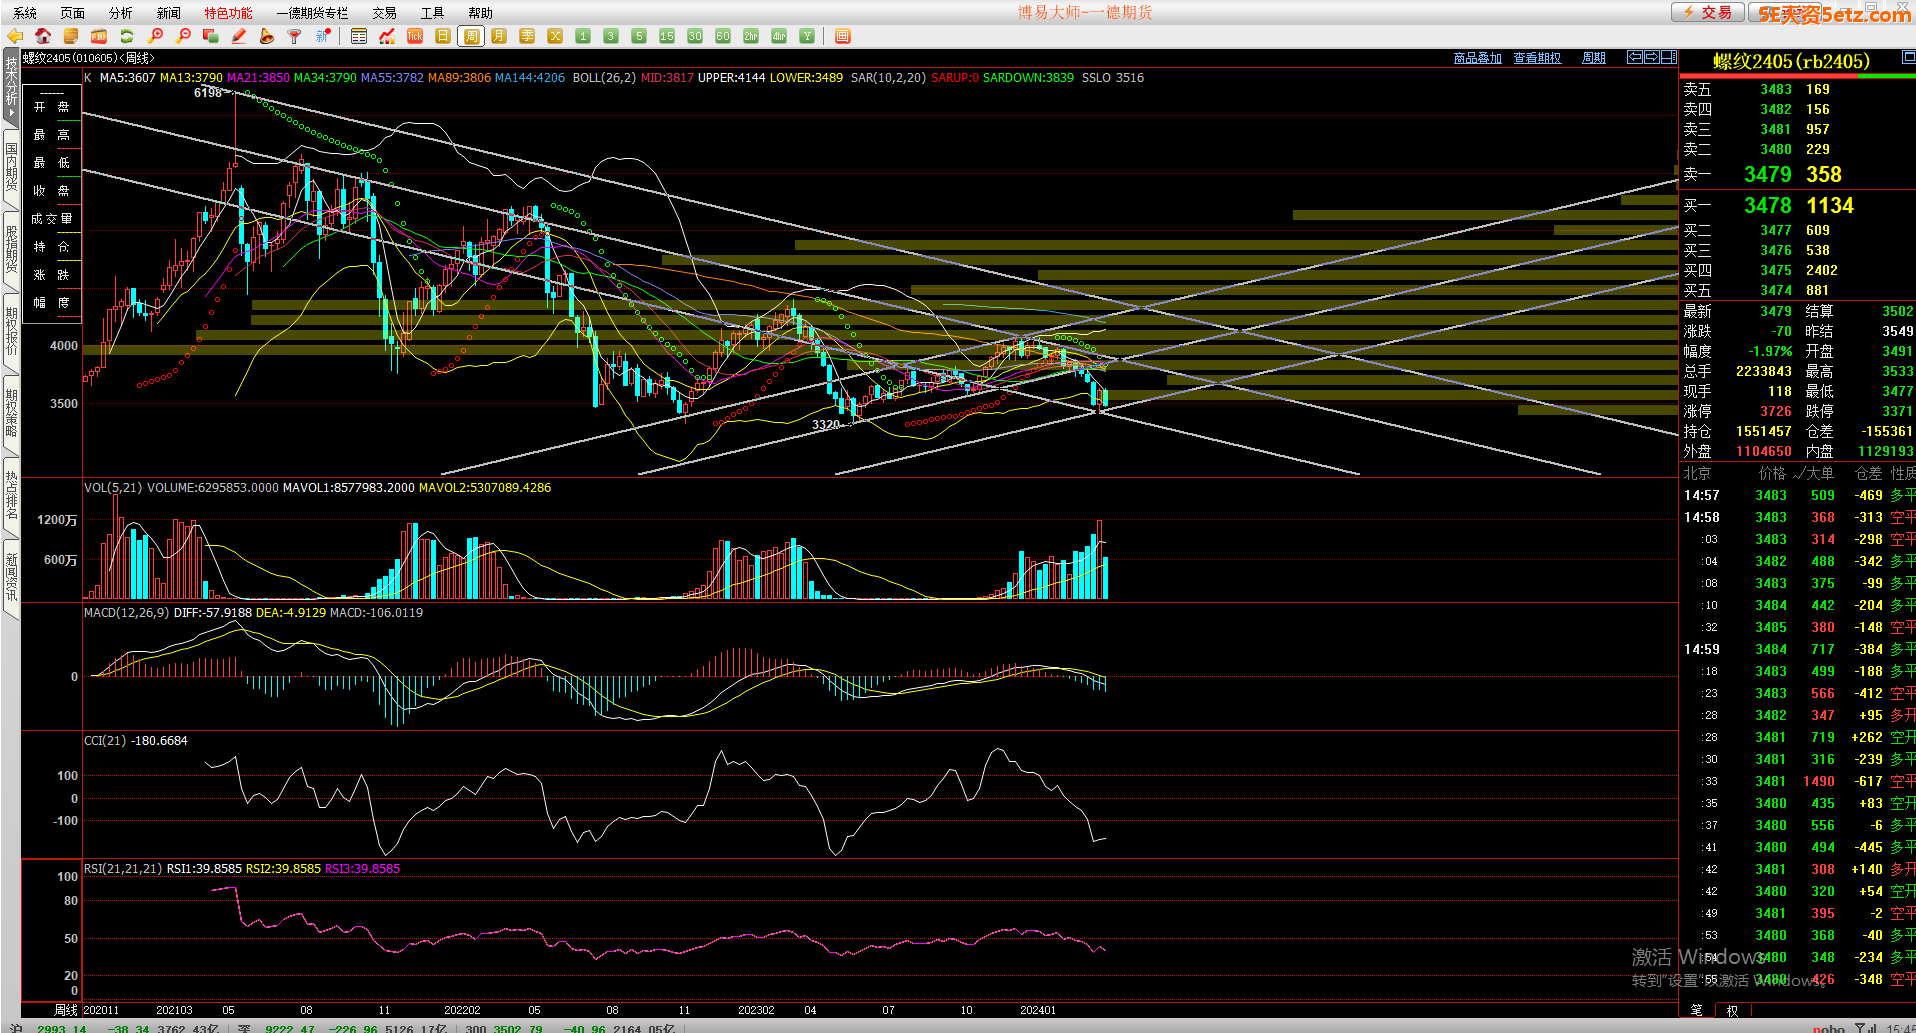Open the 特色功能 menu

[228, 13]
